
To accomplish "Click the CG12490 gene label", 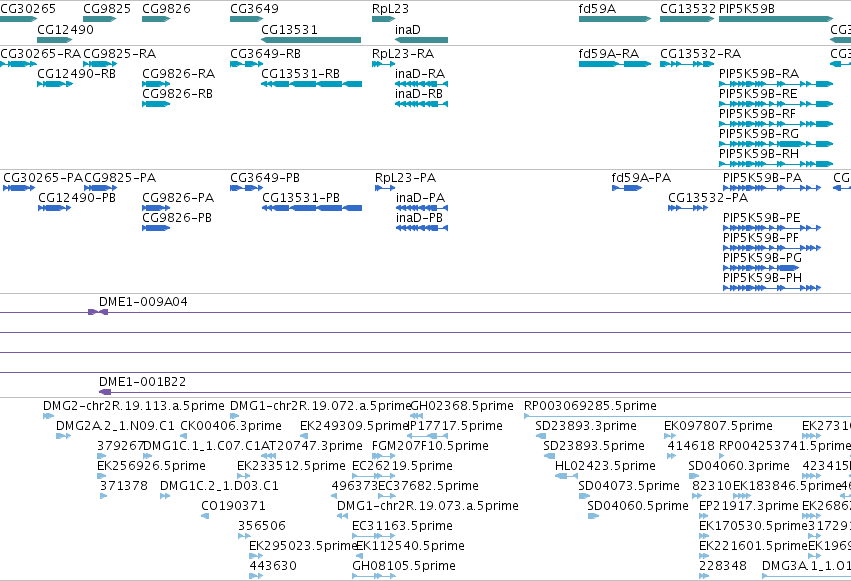I will (65, 29).
